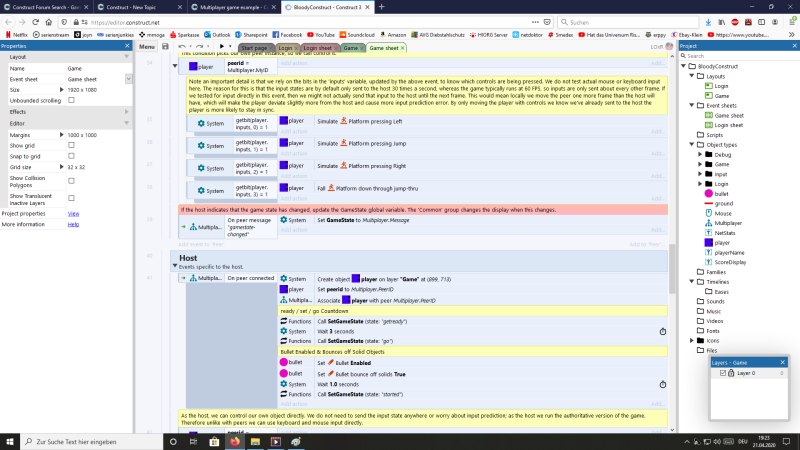Edit the layout Name field 'Game'
The height and width of the screenshot is (450, 800).
click(98, 68)
